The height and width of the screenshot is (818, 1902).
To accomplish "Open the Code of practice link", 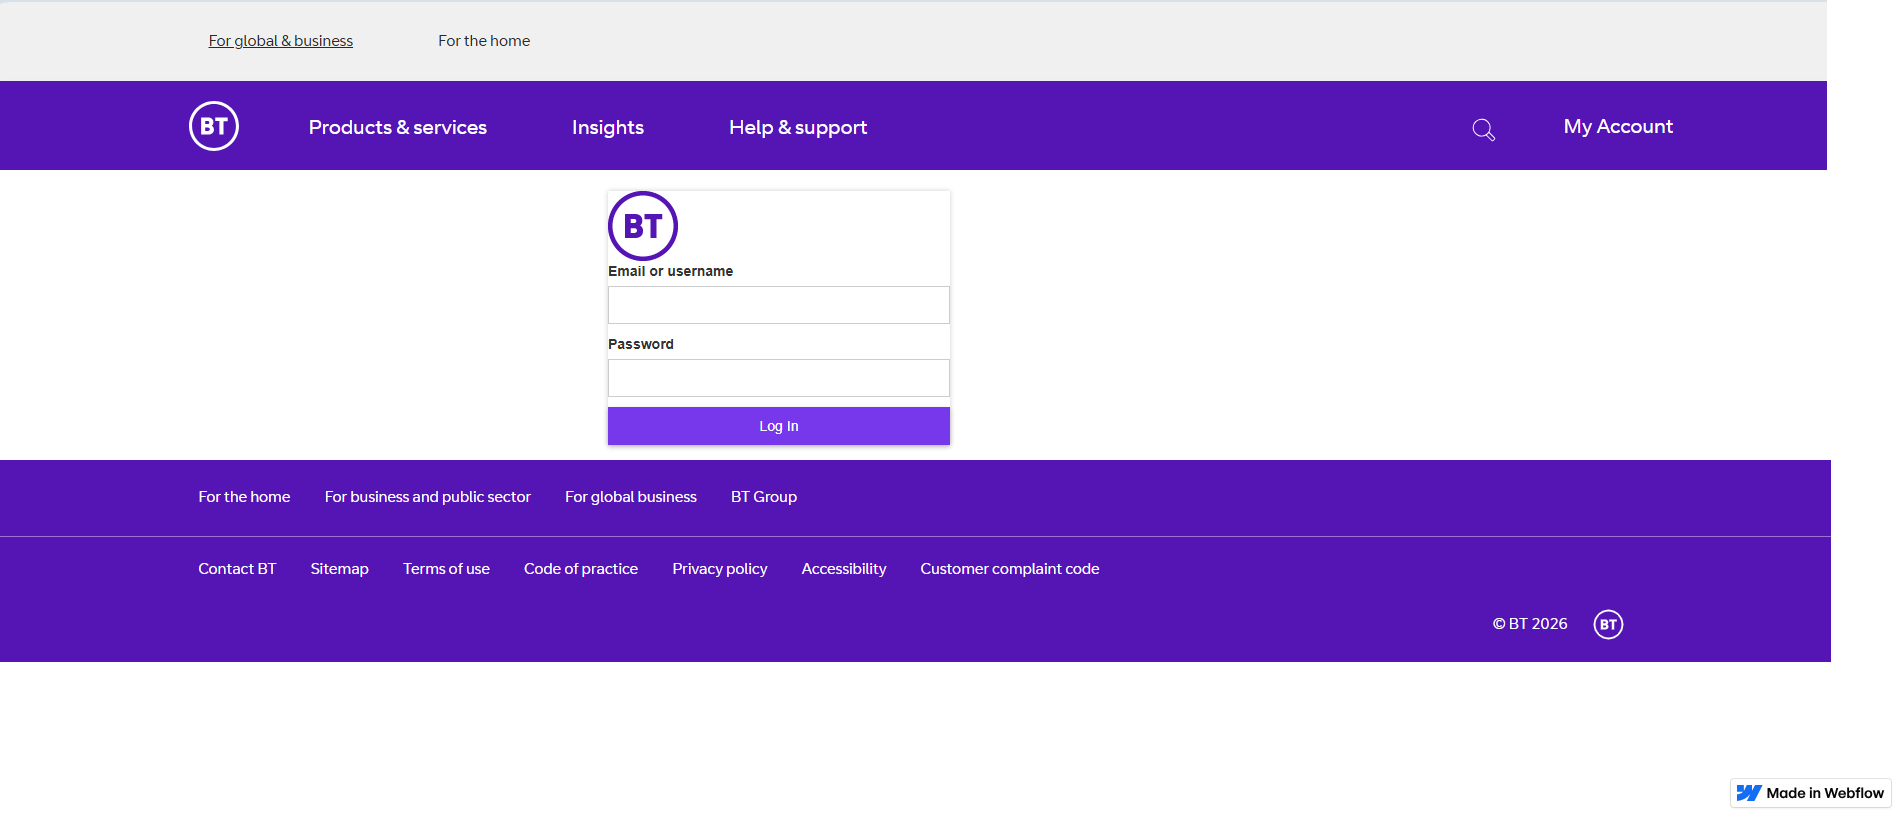I will pos(581,569).
